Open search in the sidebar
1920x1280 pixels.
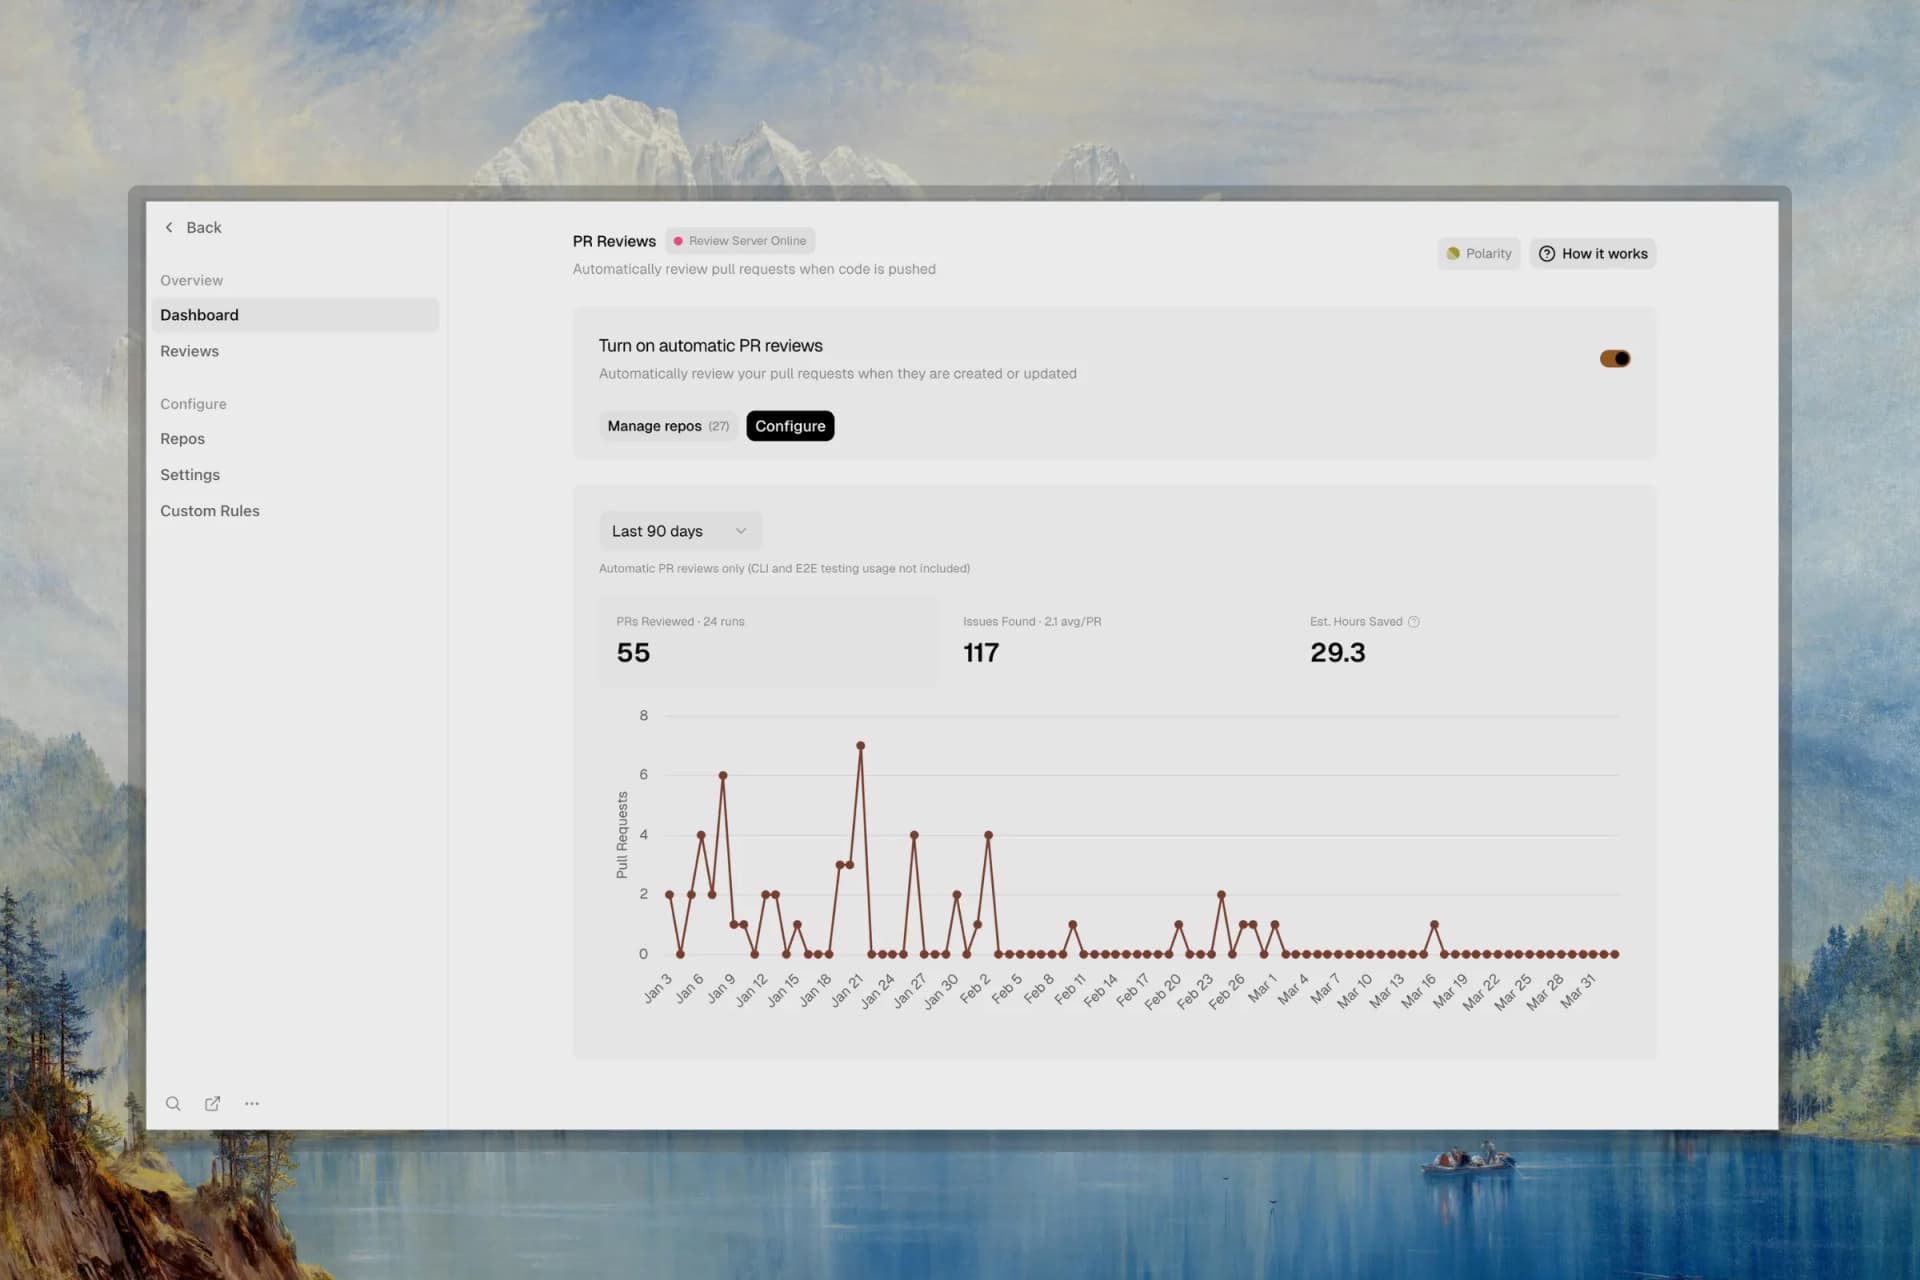[x=173, y=1103]
